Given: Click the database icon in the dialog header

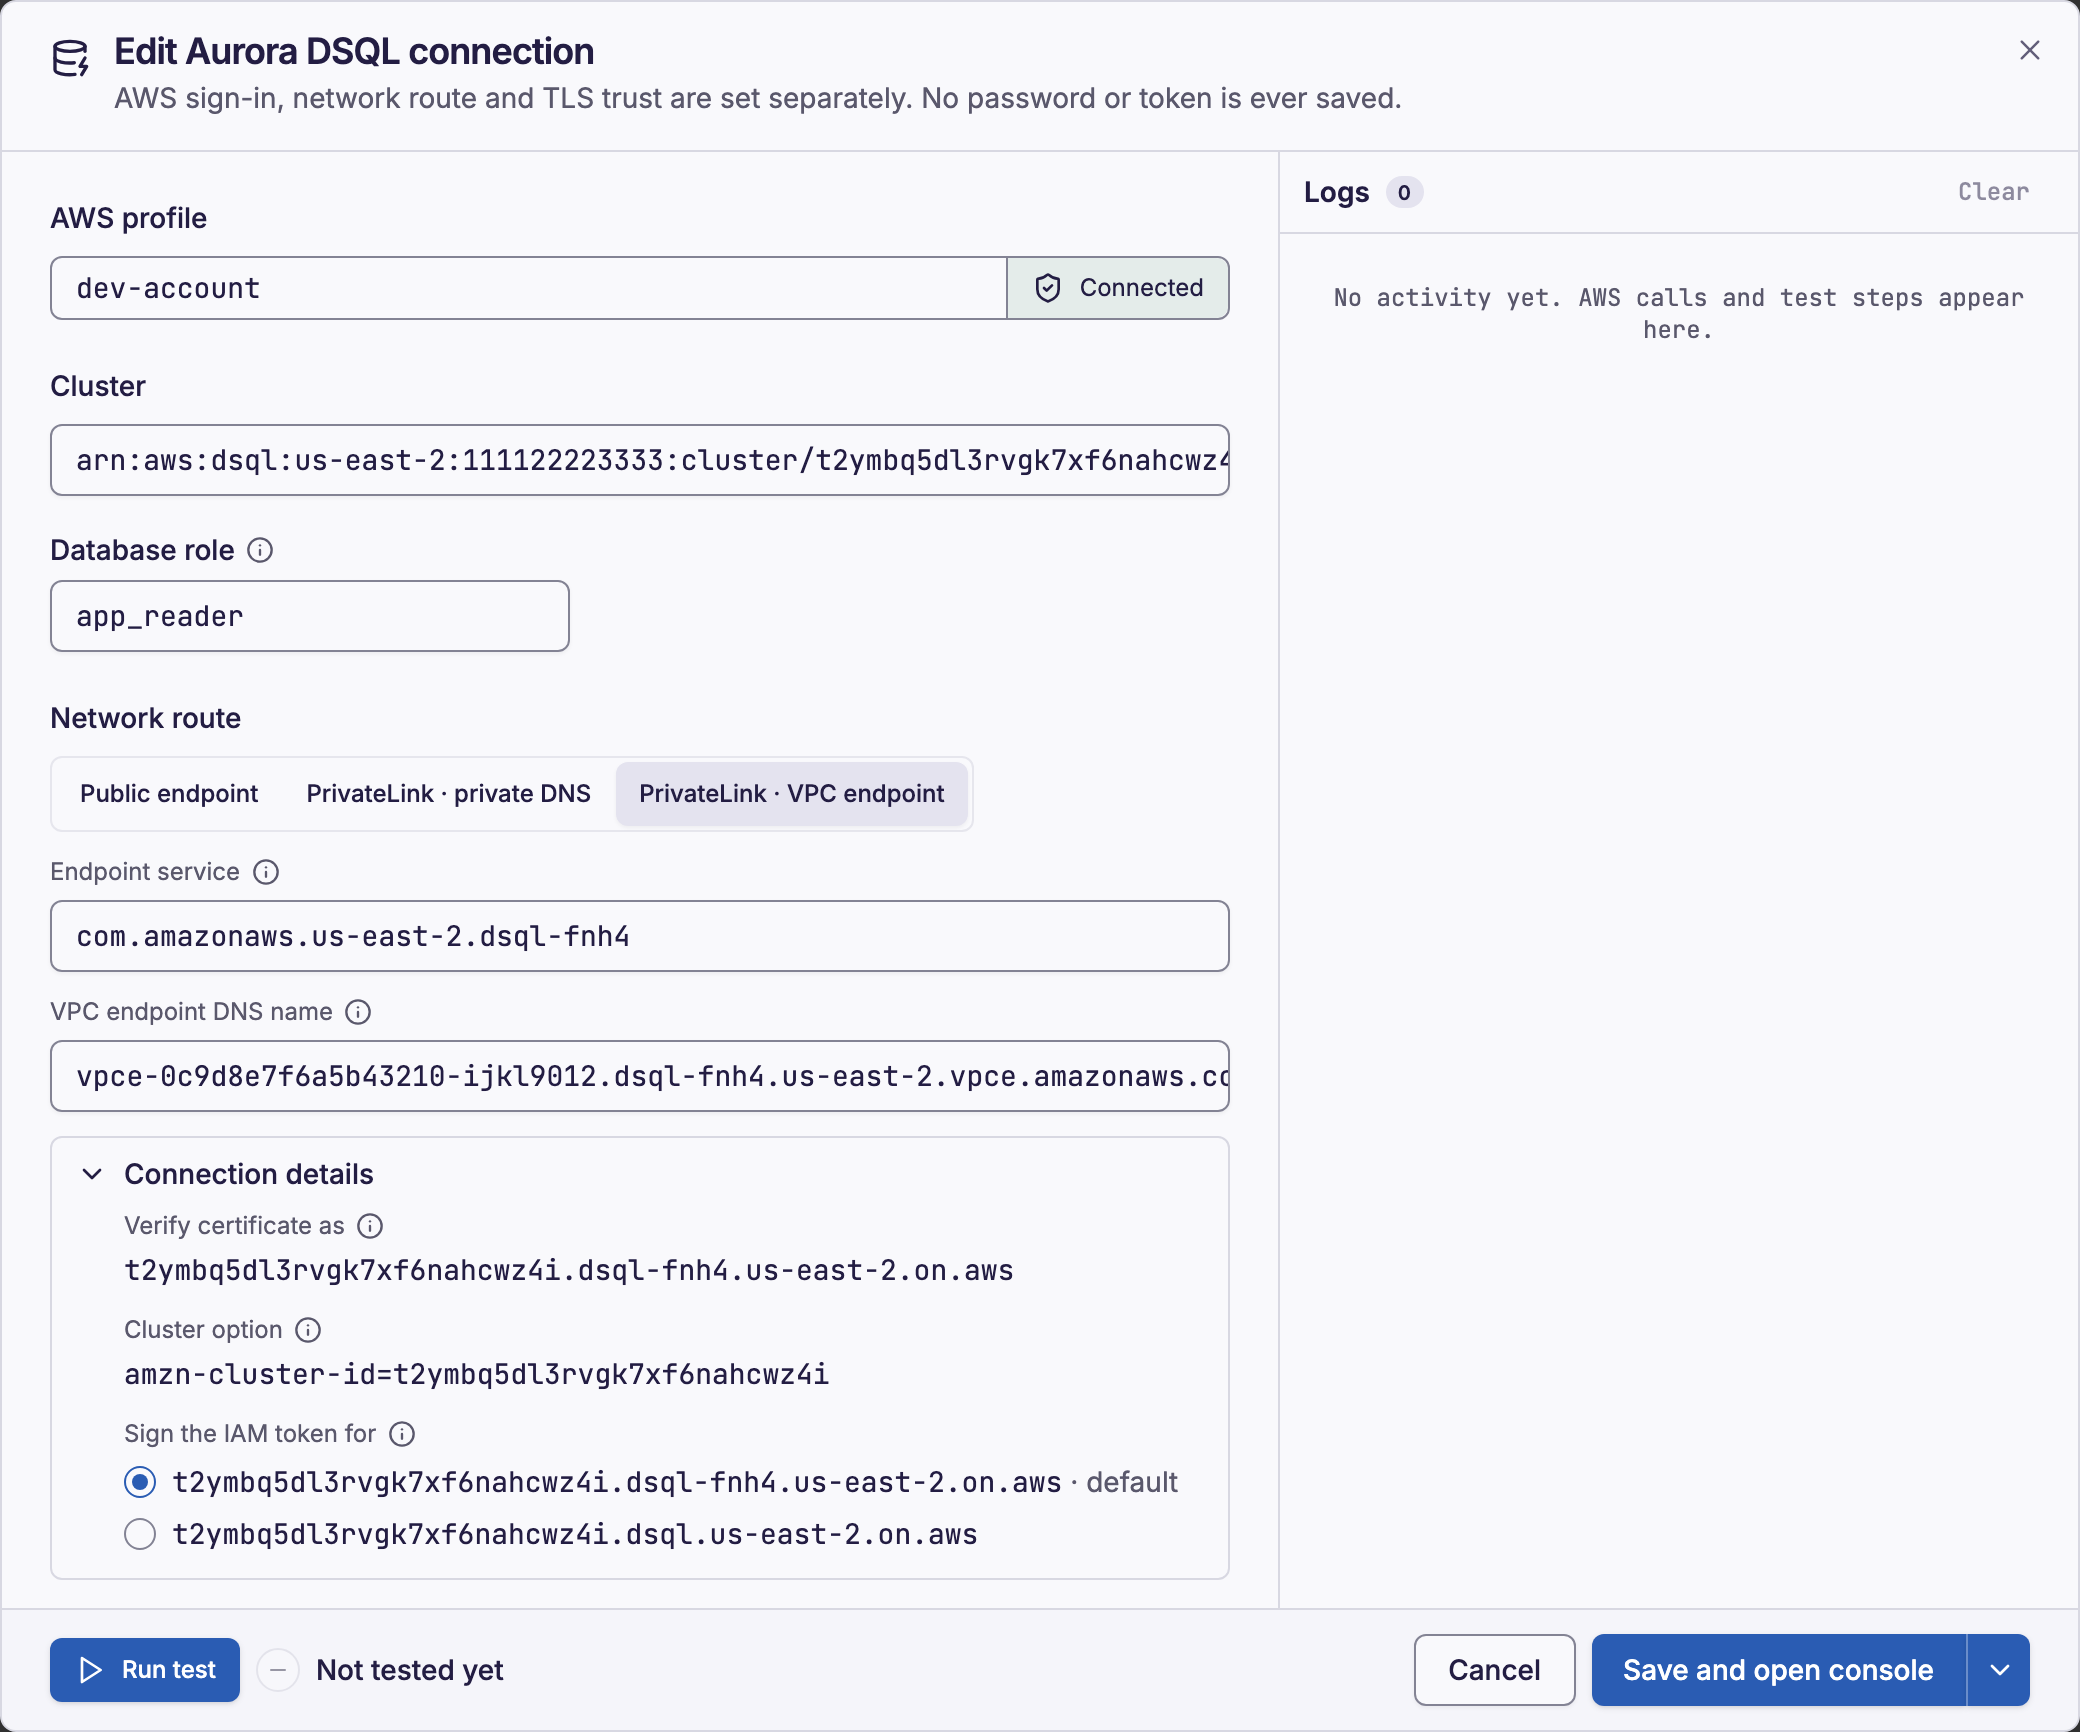Looking at the screenshot, I should (x=70, y=59).
